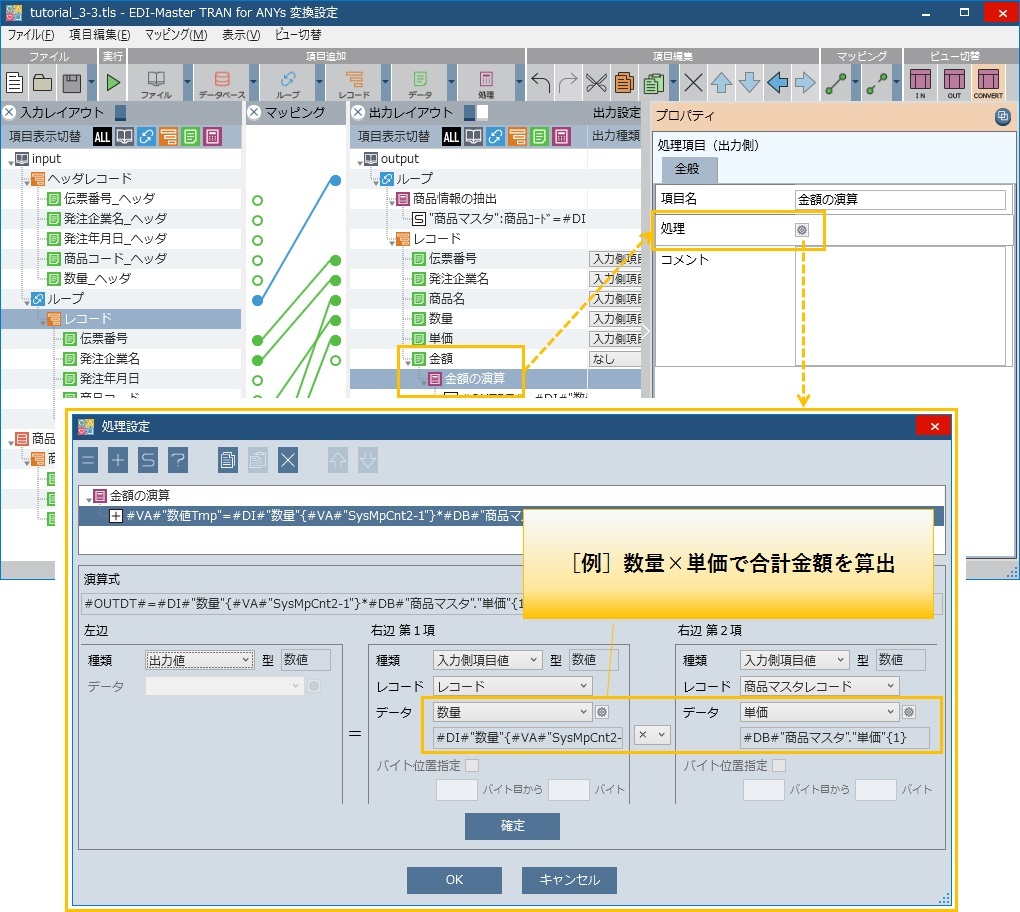Open the operator × dropdown
Image resolution: width=1020 pixels, height=912 pixels.
[x=651, y=735]
